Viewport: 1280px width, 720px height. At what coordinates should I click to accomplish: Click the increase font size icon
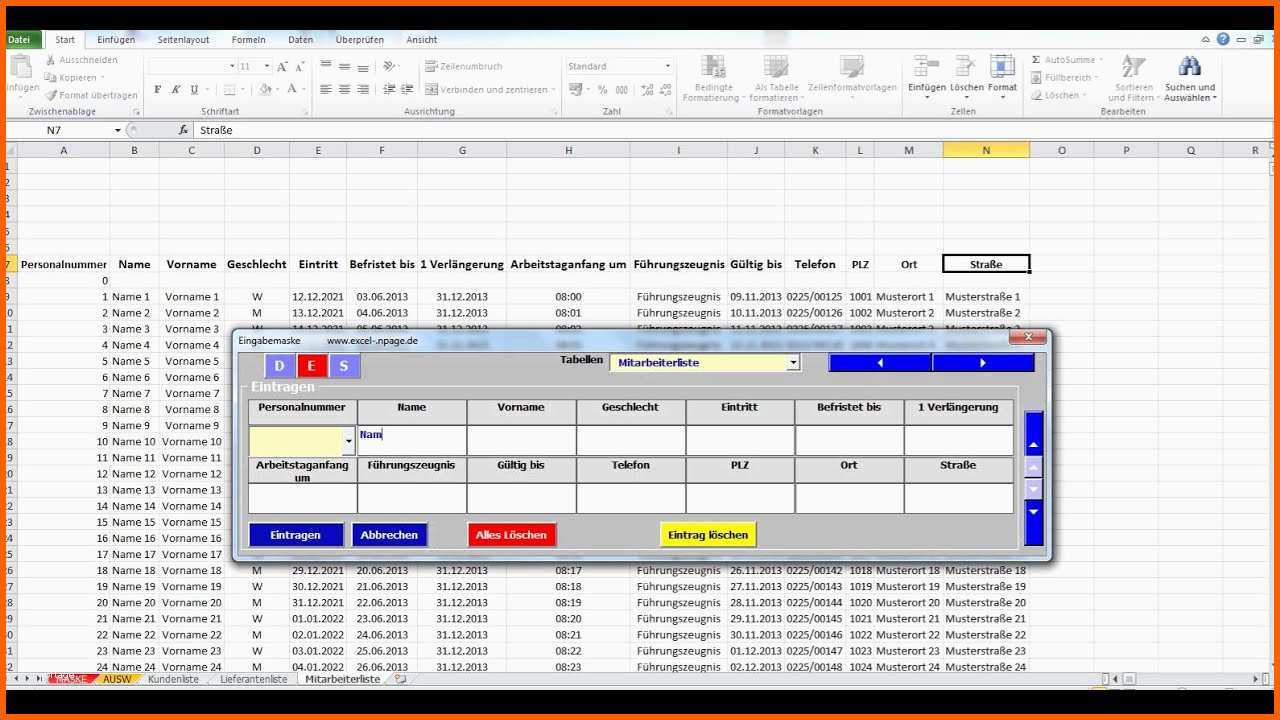click(283, 66)
